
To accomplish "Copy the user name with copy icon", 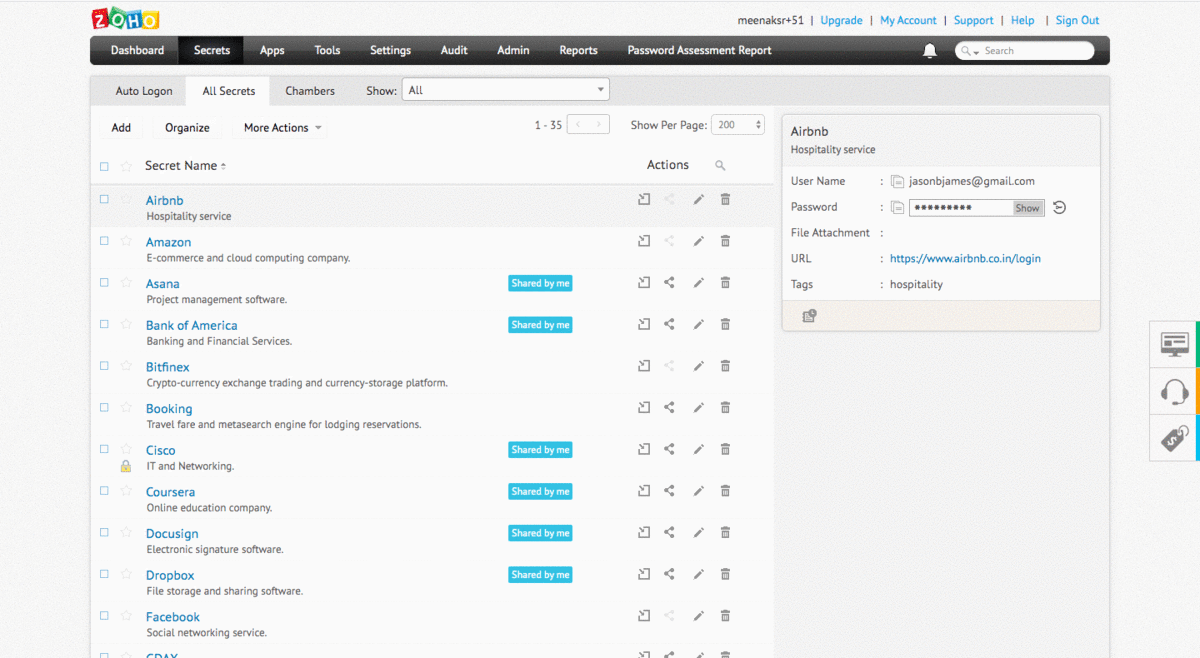I will [x=897, y=182].
